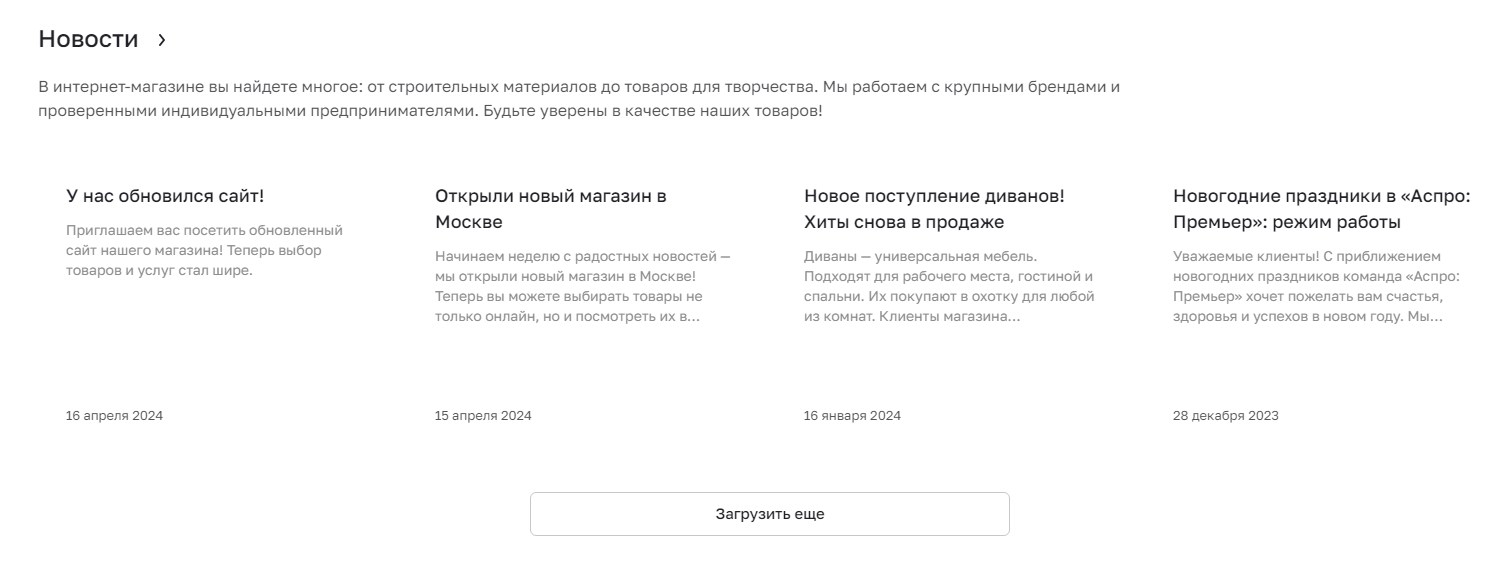Click excerpt 'Начинаем неделю с радостных новостей'

click(x=583, y=287)
